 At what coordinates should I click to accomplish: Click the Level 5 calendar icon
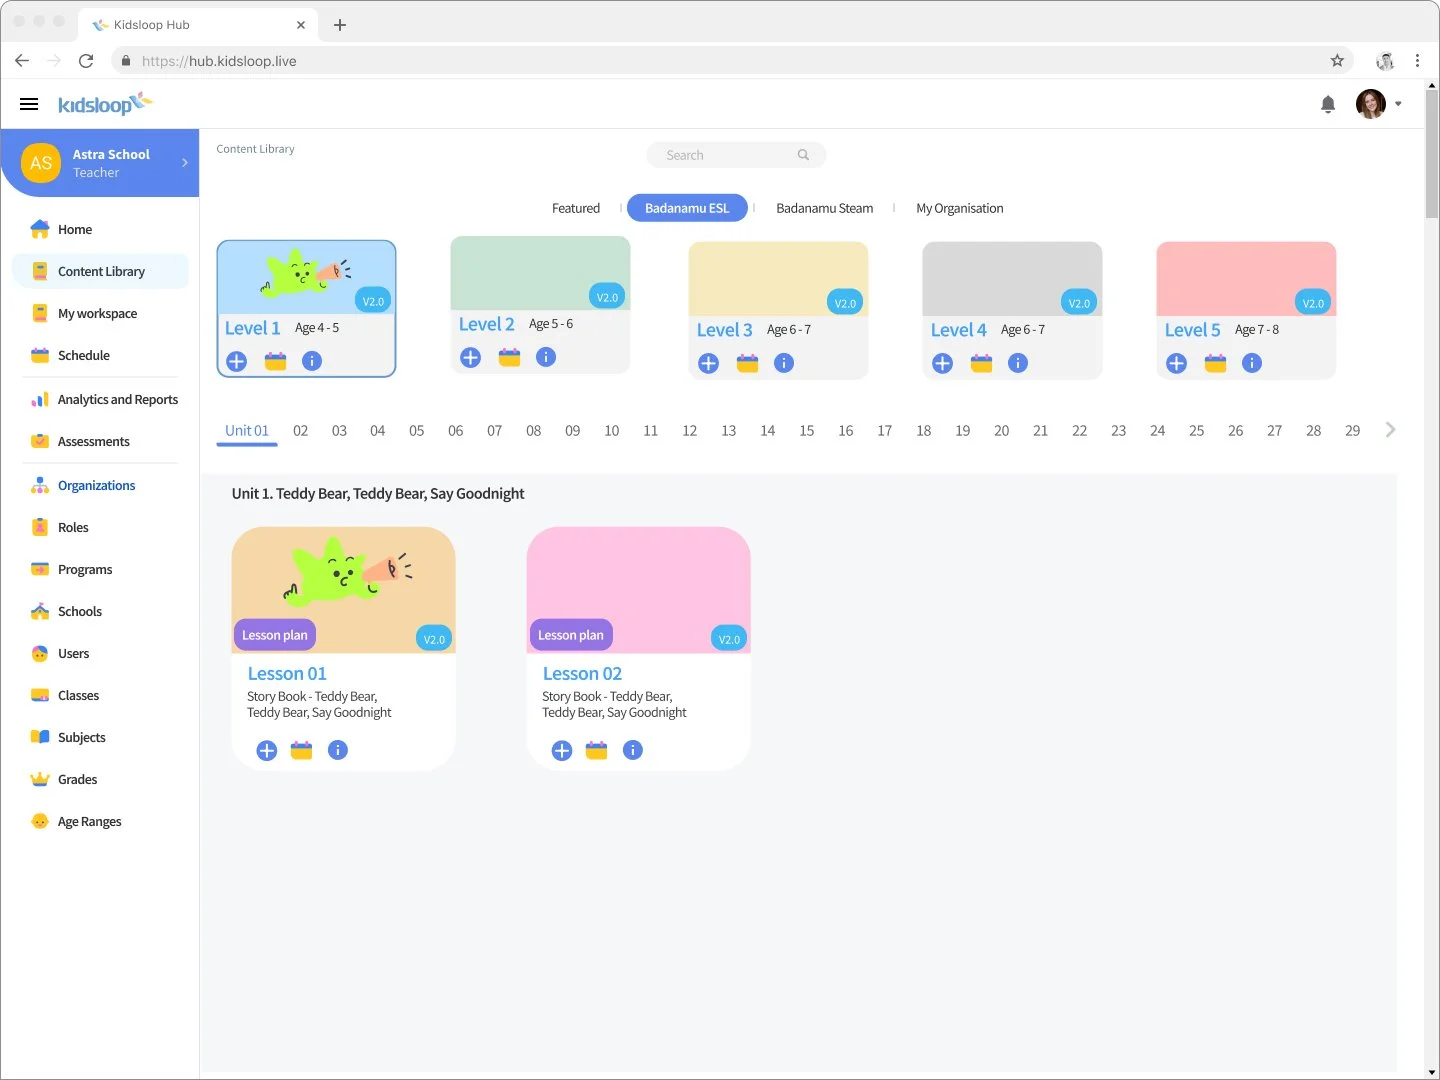coord(1215,363)
